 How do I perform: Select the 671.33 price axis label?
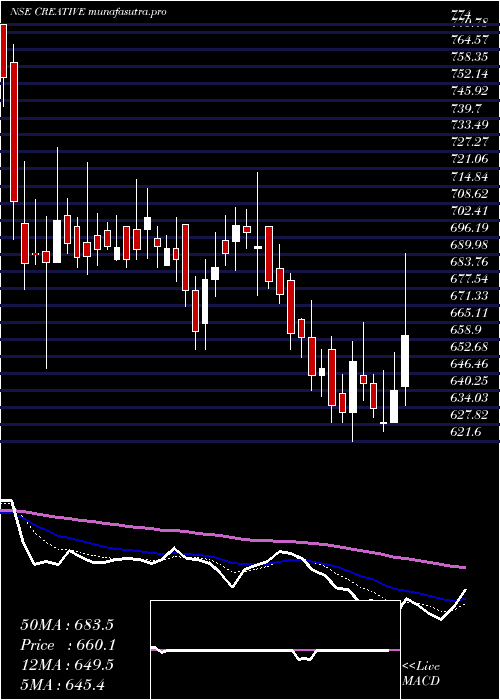(x=470, y=296)
